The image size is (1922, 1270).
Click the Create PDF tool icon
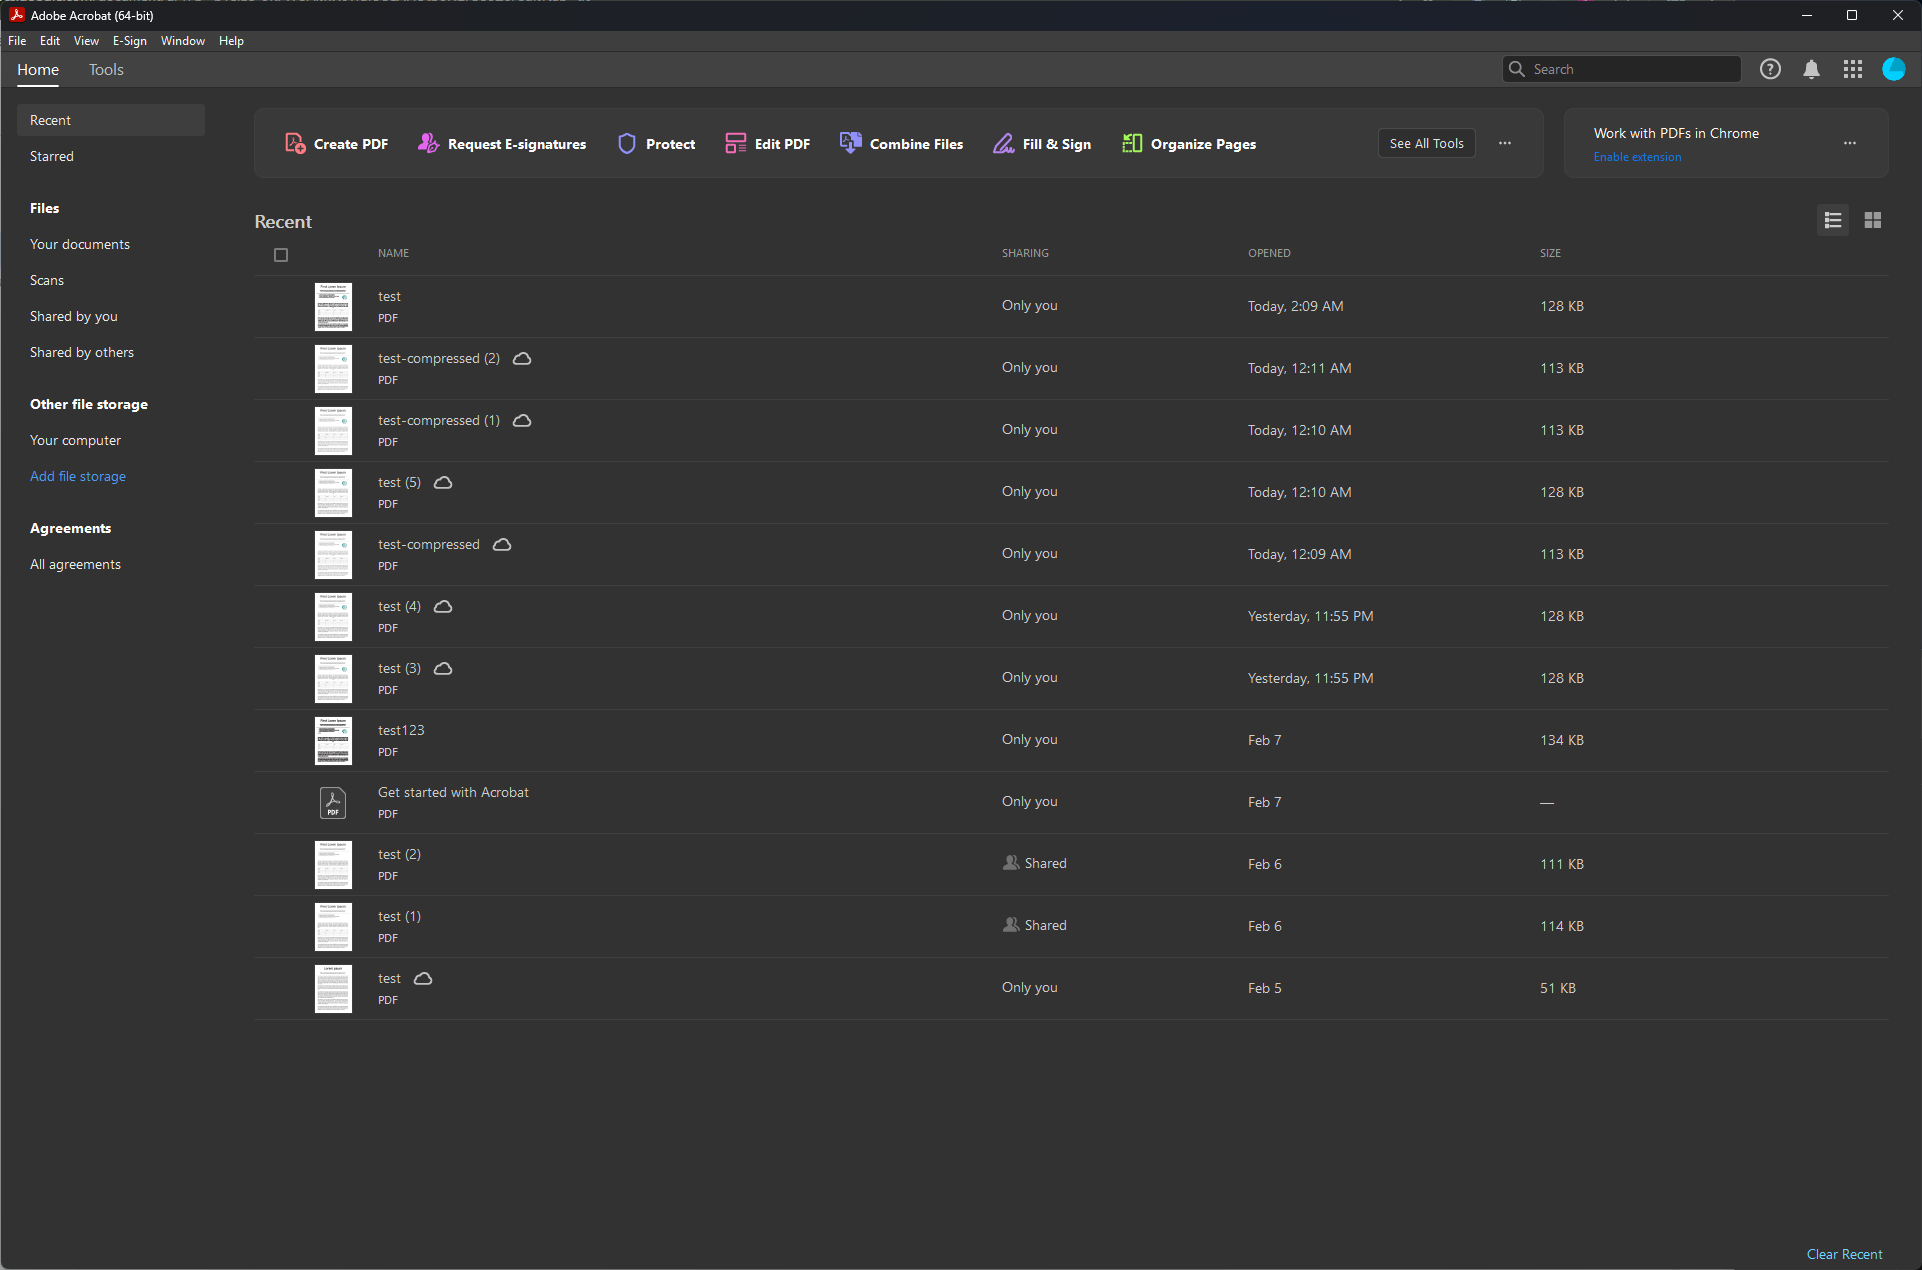coord(295,144)
